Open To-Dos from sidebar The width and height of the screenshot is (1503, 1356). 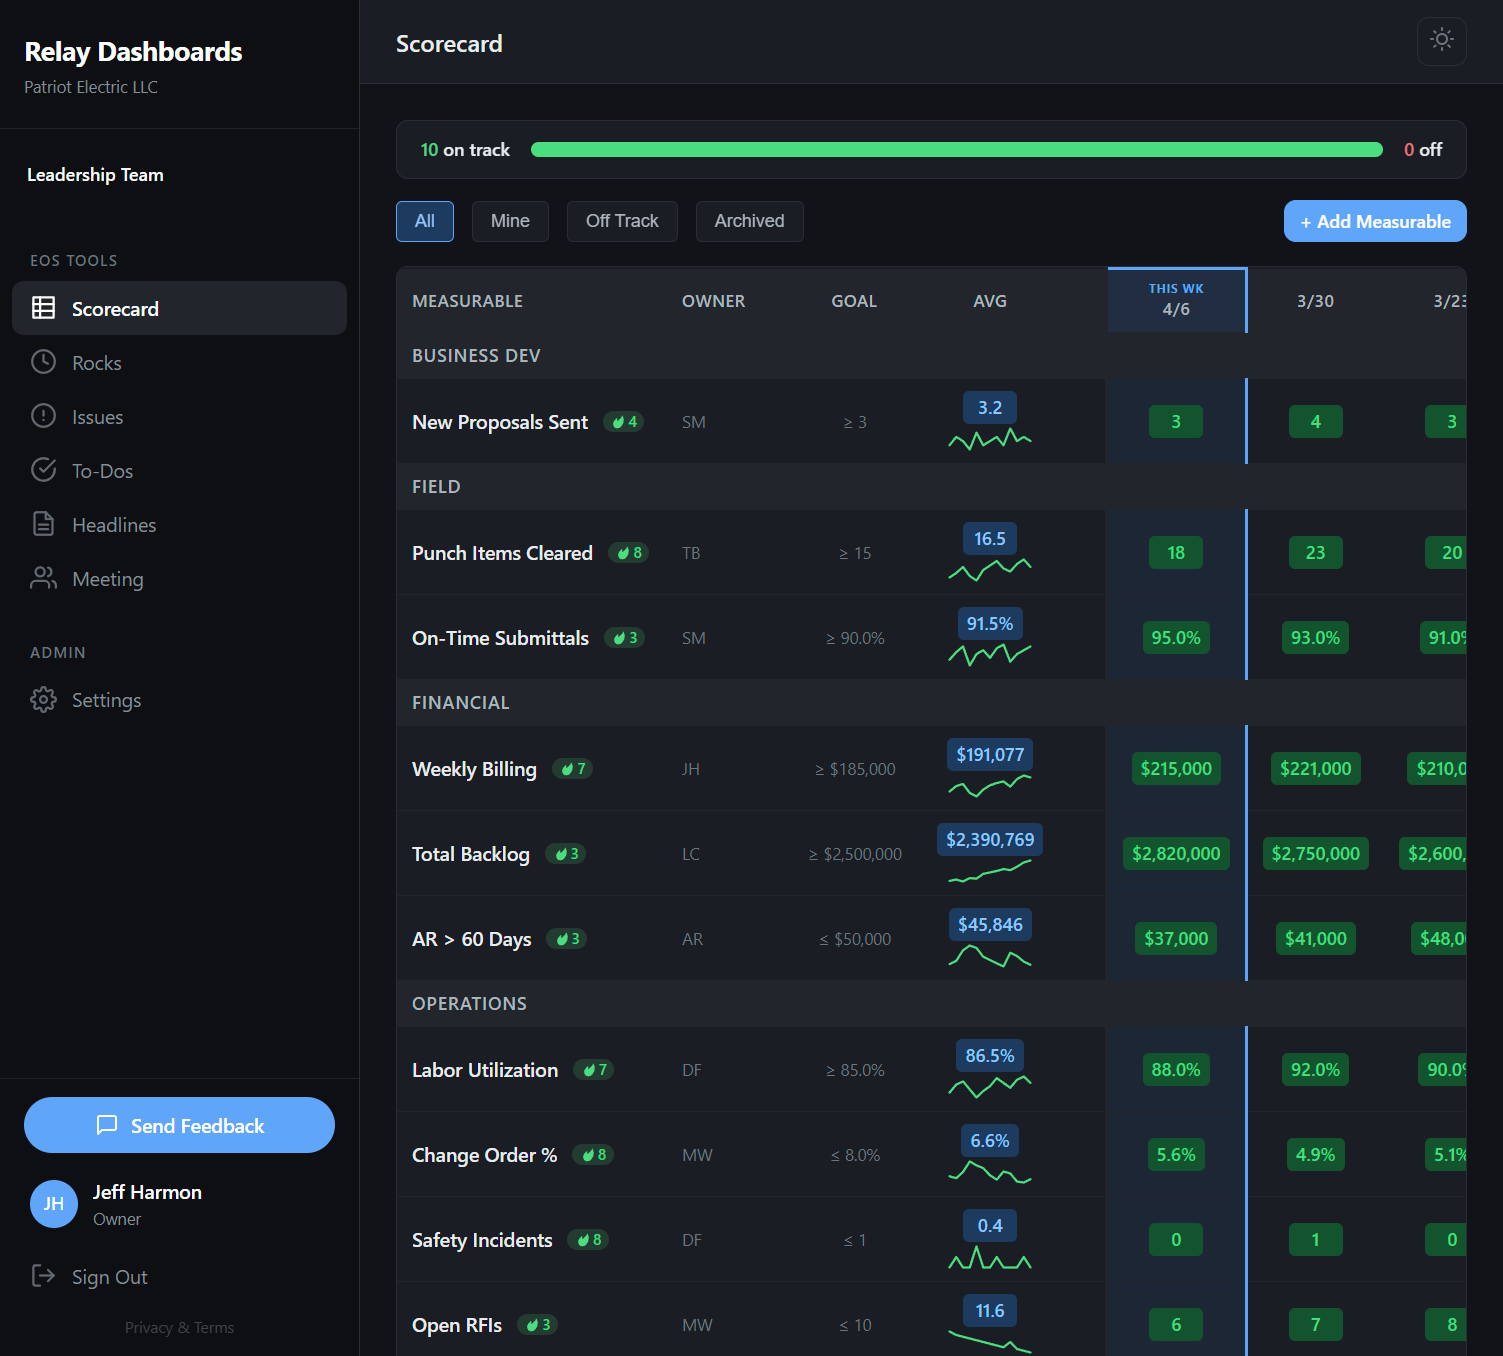pyautogui.click(x=179, y=470)
